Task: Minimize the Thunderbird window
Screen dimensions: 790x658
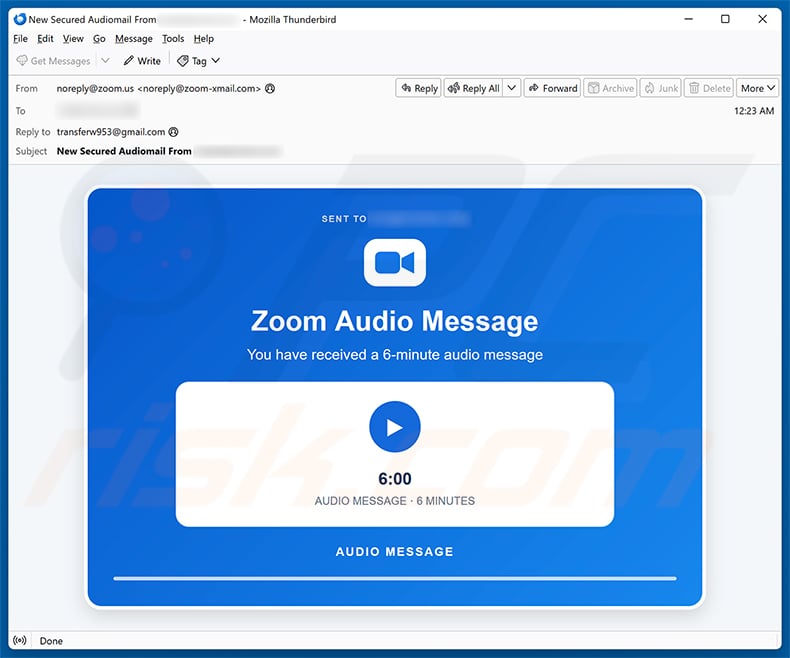Action: point(689,19)
